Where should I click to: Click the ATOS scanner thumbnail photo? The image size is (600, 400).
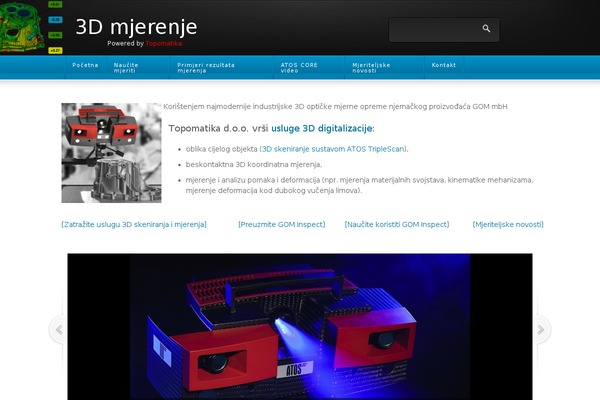point(111,153)
